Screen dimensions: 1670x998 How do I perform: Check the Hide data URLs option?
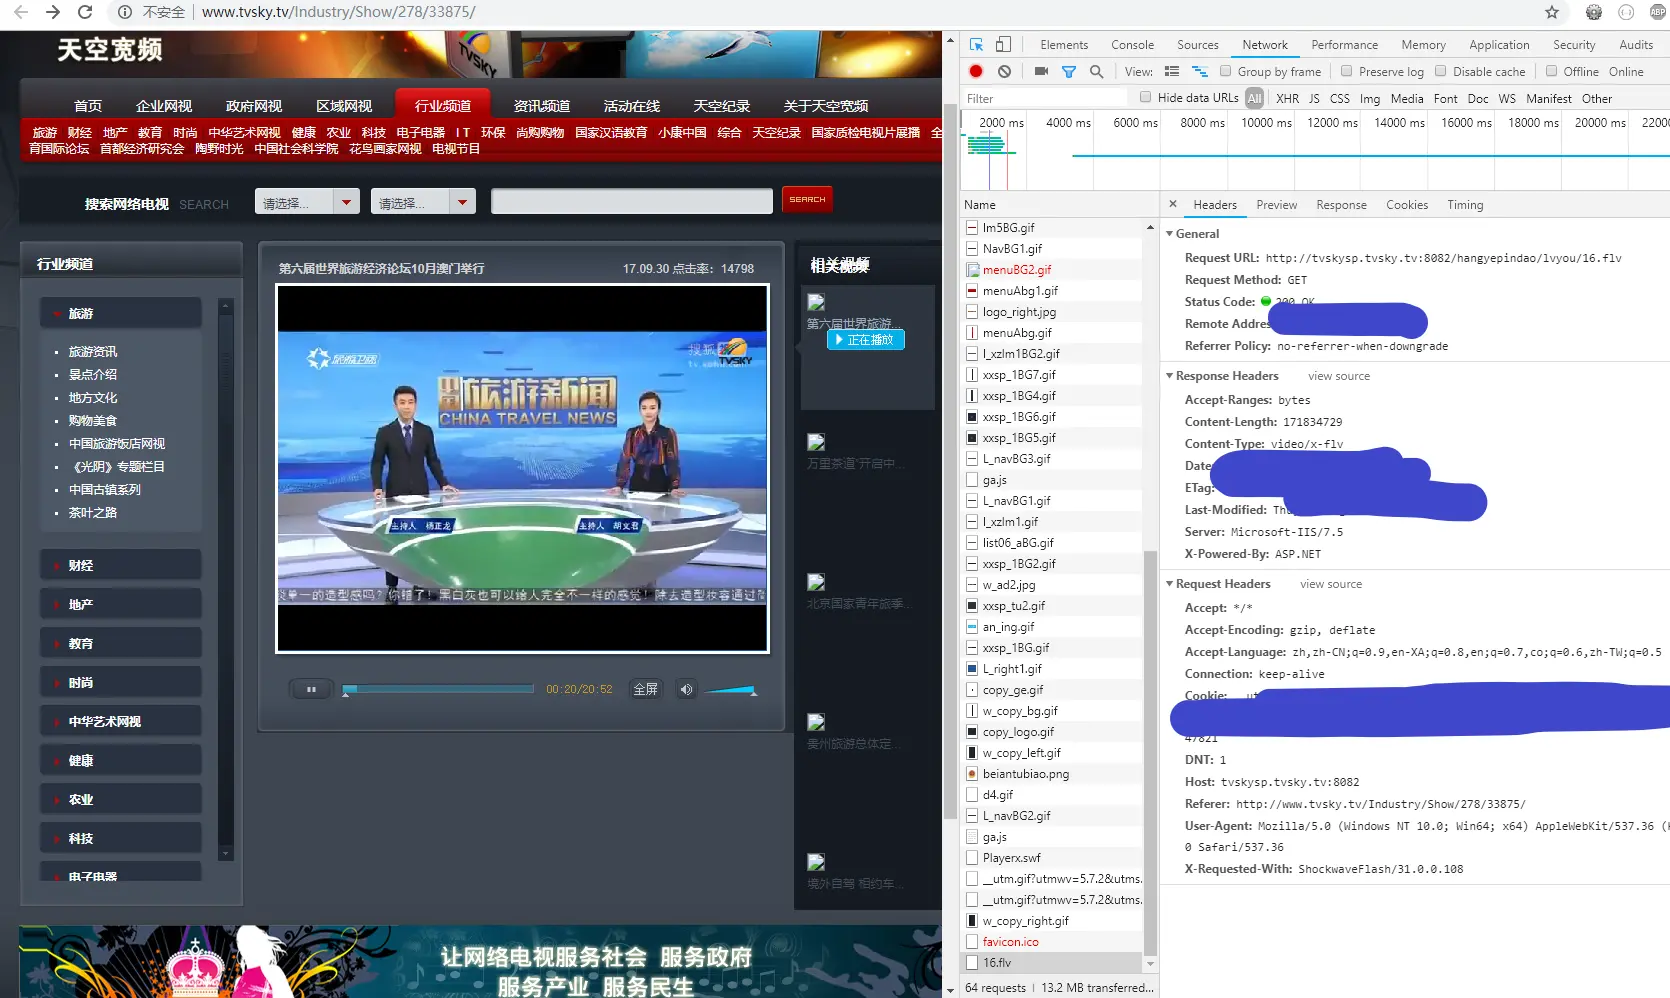coord(1145,97)
